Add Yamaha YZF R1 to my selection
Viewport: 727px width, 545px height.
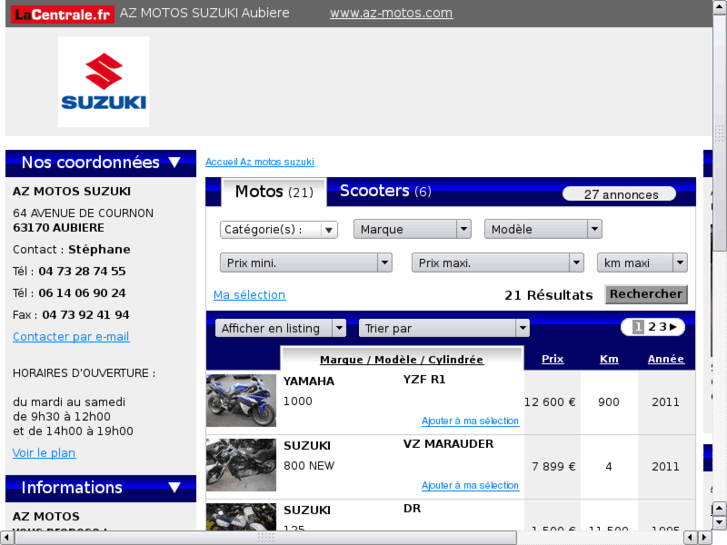(470, 421)
